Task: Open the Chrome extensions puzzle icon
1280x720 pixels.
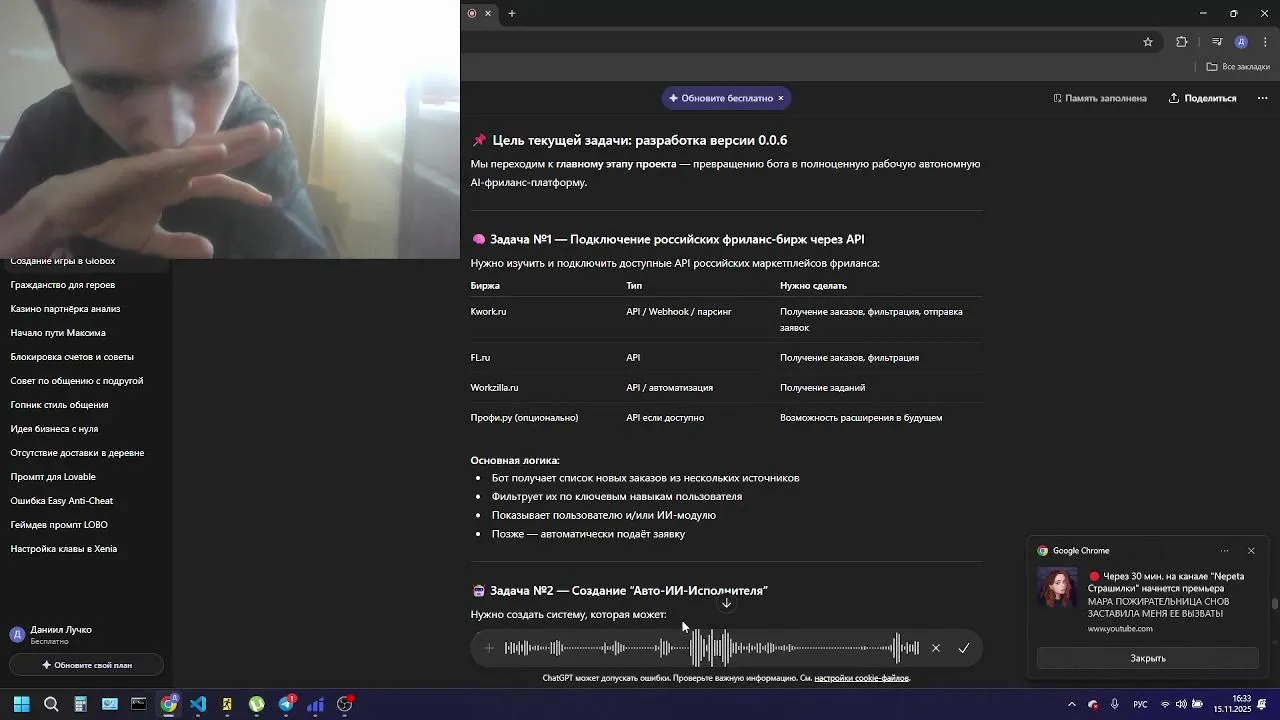Action: 1182,42
